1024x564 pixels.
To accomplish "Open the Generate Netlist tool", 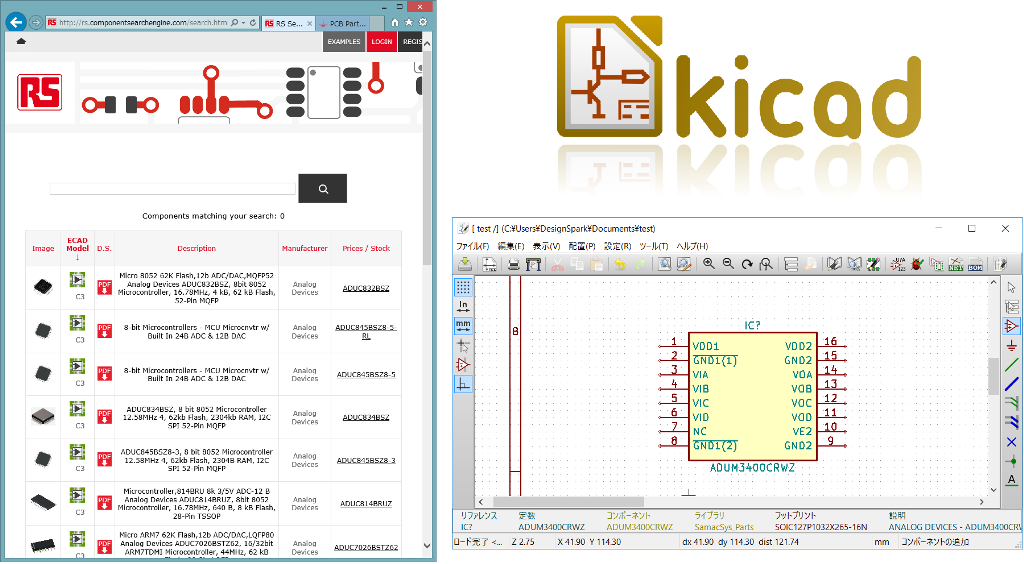I will pyautogui.click(x=955, y=264).
